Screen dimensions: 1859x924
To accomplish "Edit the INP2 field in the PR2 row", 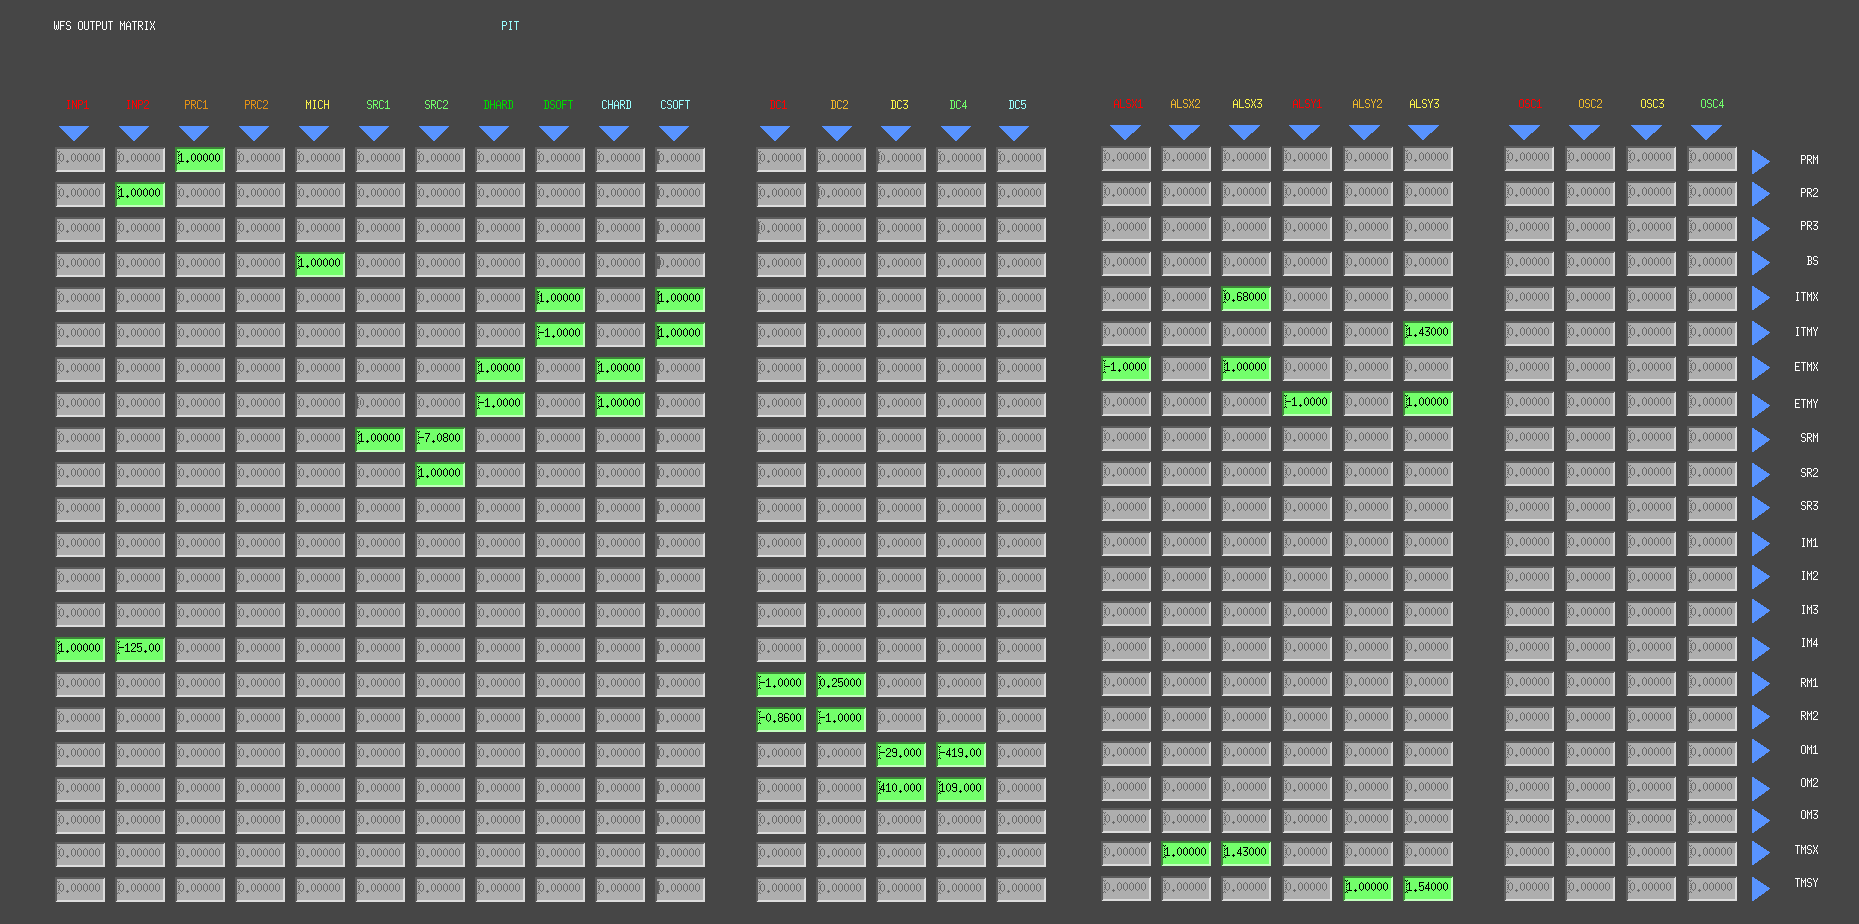I will [140, 194].
